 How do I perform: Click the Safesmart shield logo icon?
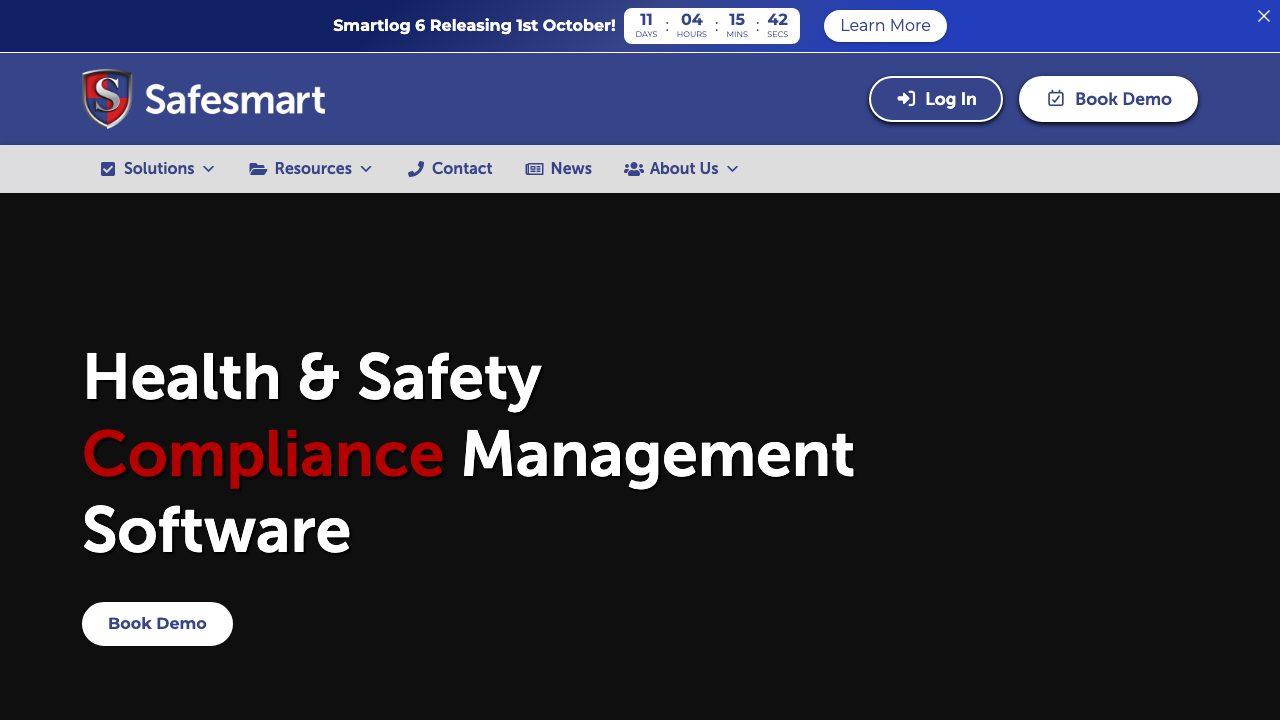[107, 99]
